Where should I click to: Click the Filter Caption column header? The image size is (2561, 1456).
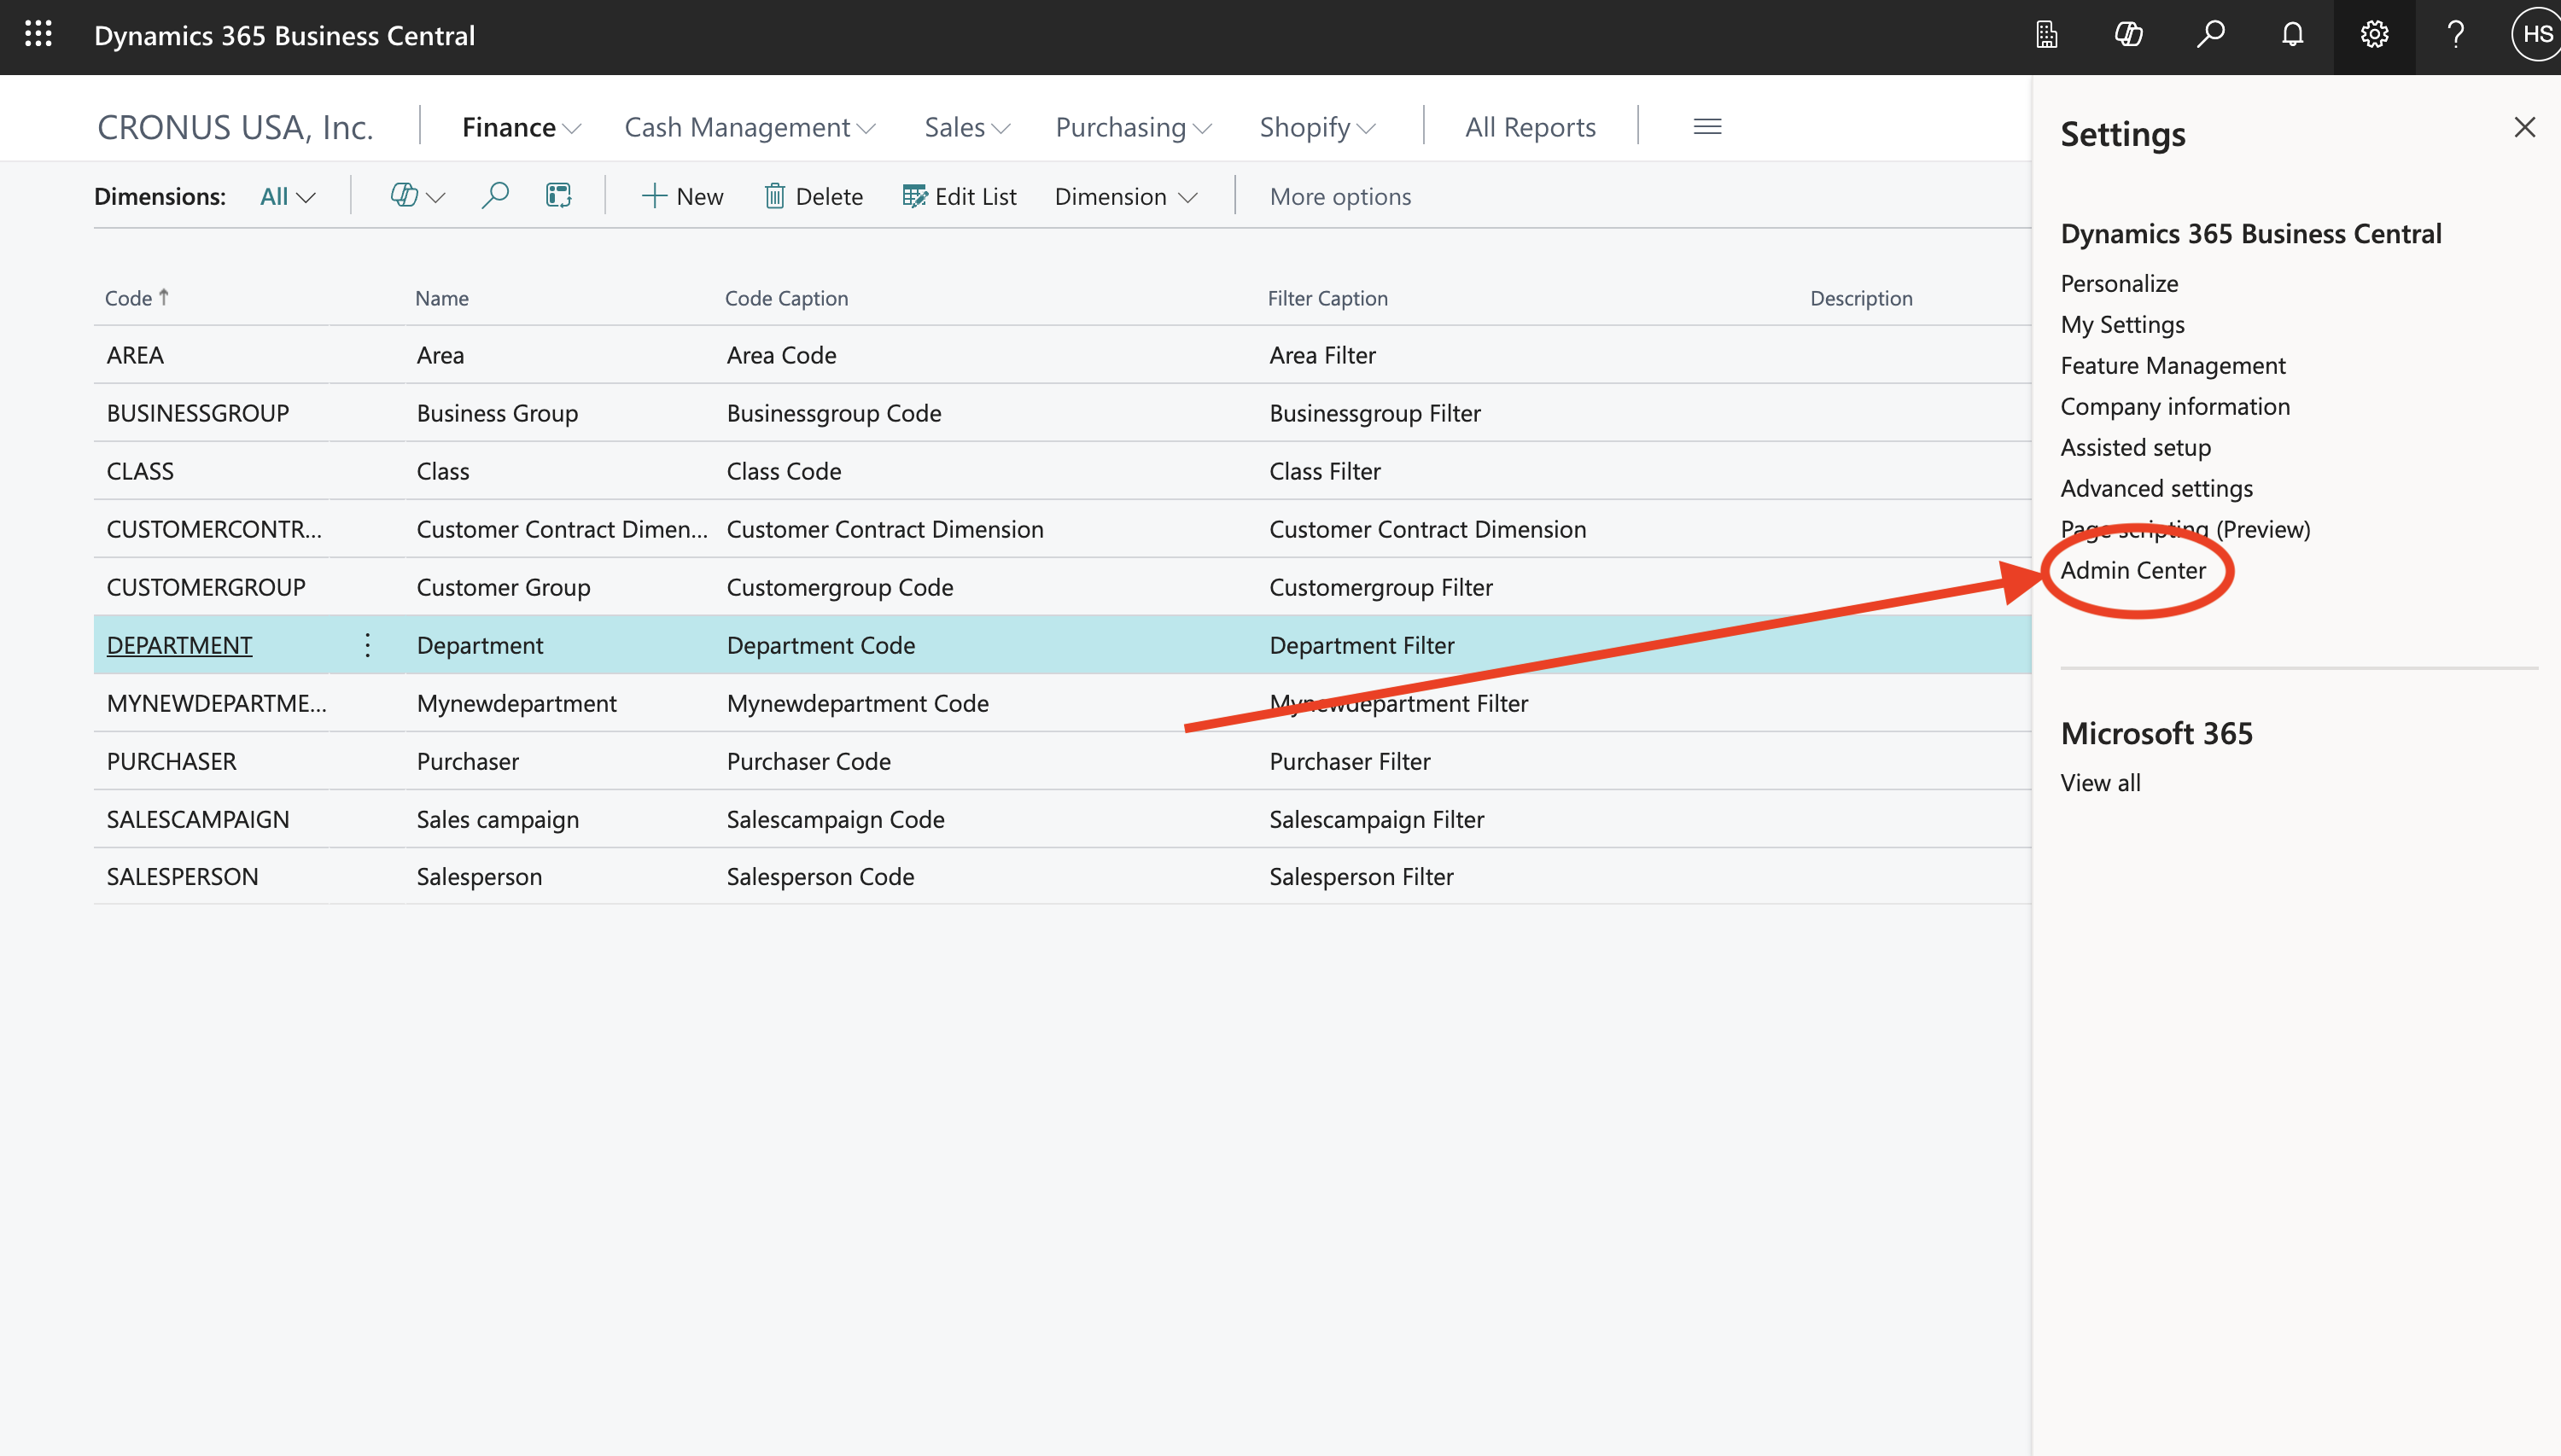coord(1327,298)
